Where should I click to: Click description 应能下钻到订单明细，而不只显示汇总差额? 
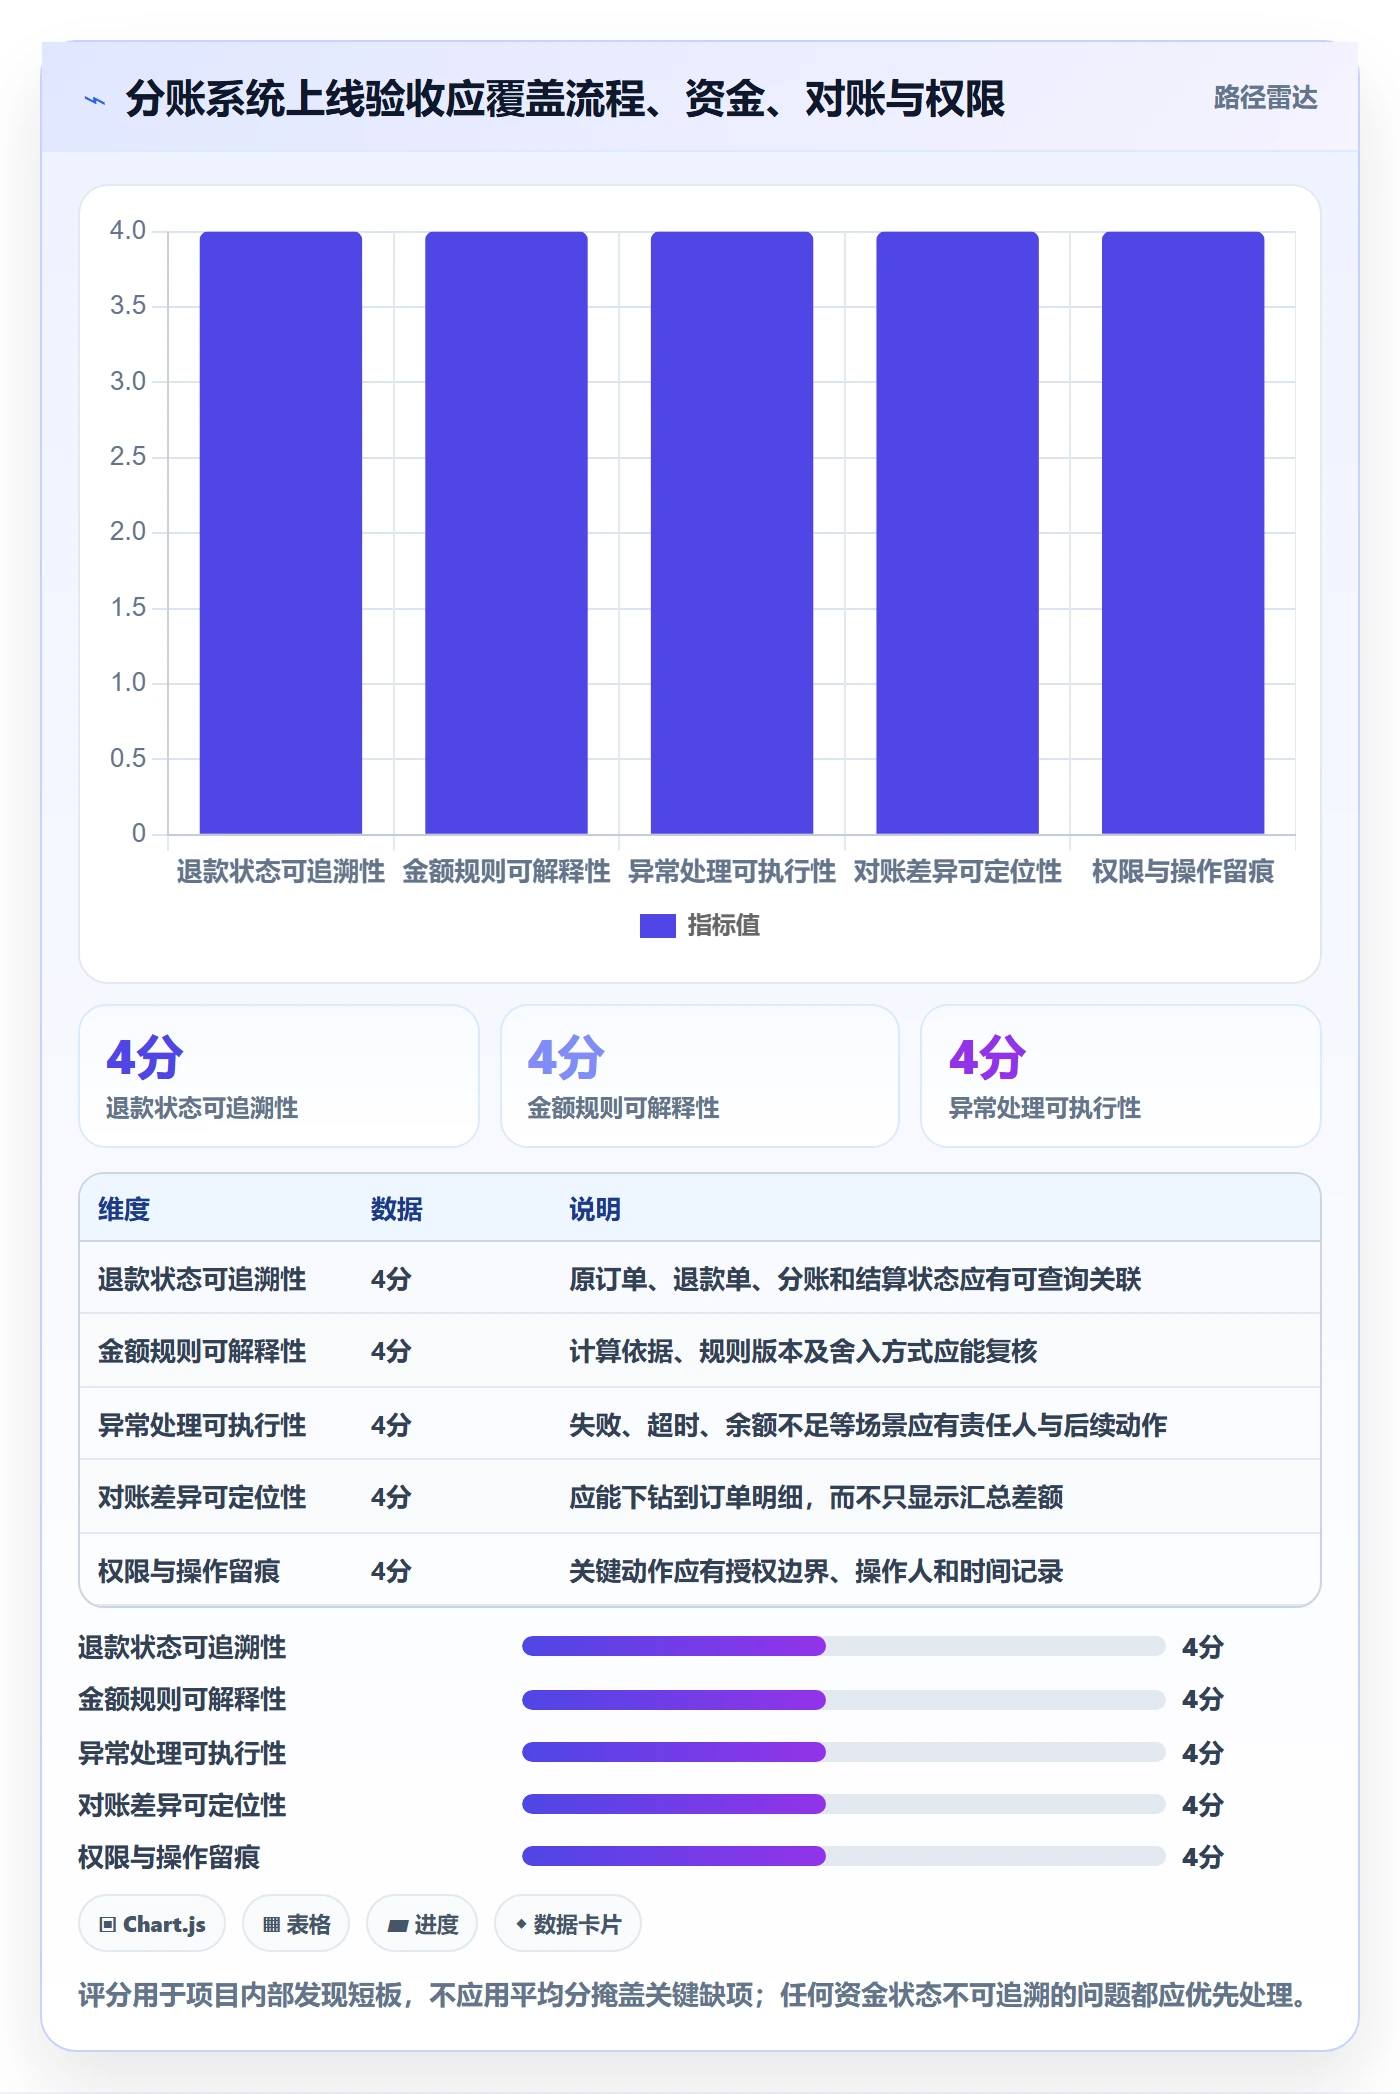click(816, 1497)
